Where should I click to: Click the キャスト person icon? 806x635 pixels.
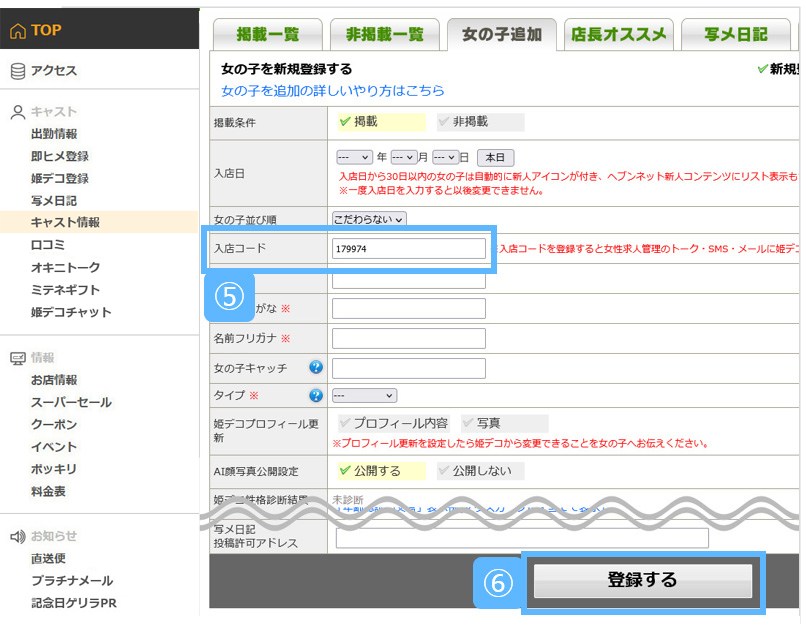coord(17,112)
